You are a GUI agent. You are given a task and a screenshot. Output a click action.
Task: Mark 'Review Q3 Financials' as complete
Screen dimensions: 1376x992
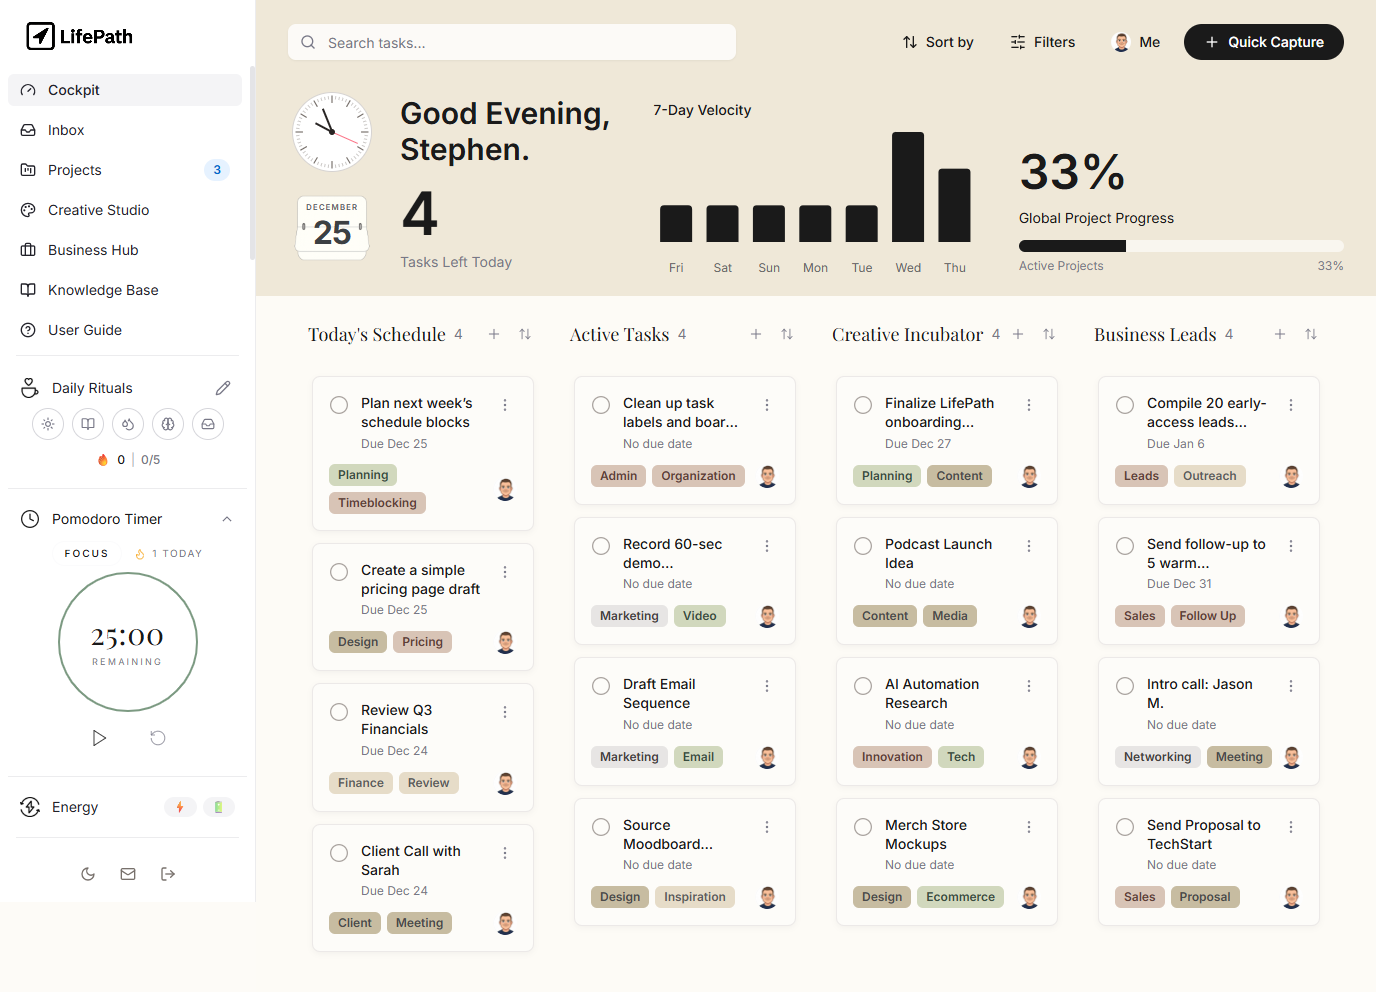tap(339, 712)
